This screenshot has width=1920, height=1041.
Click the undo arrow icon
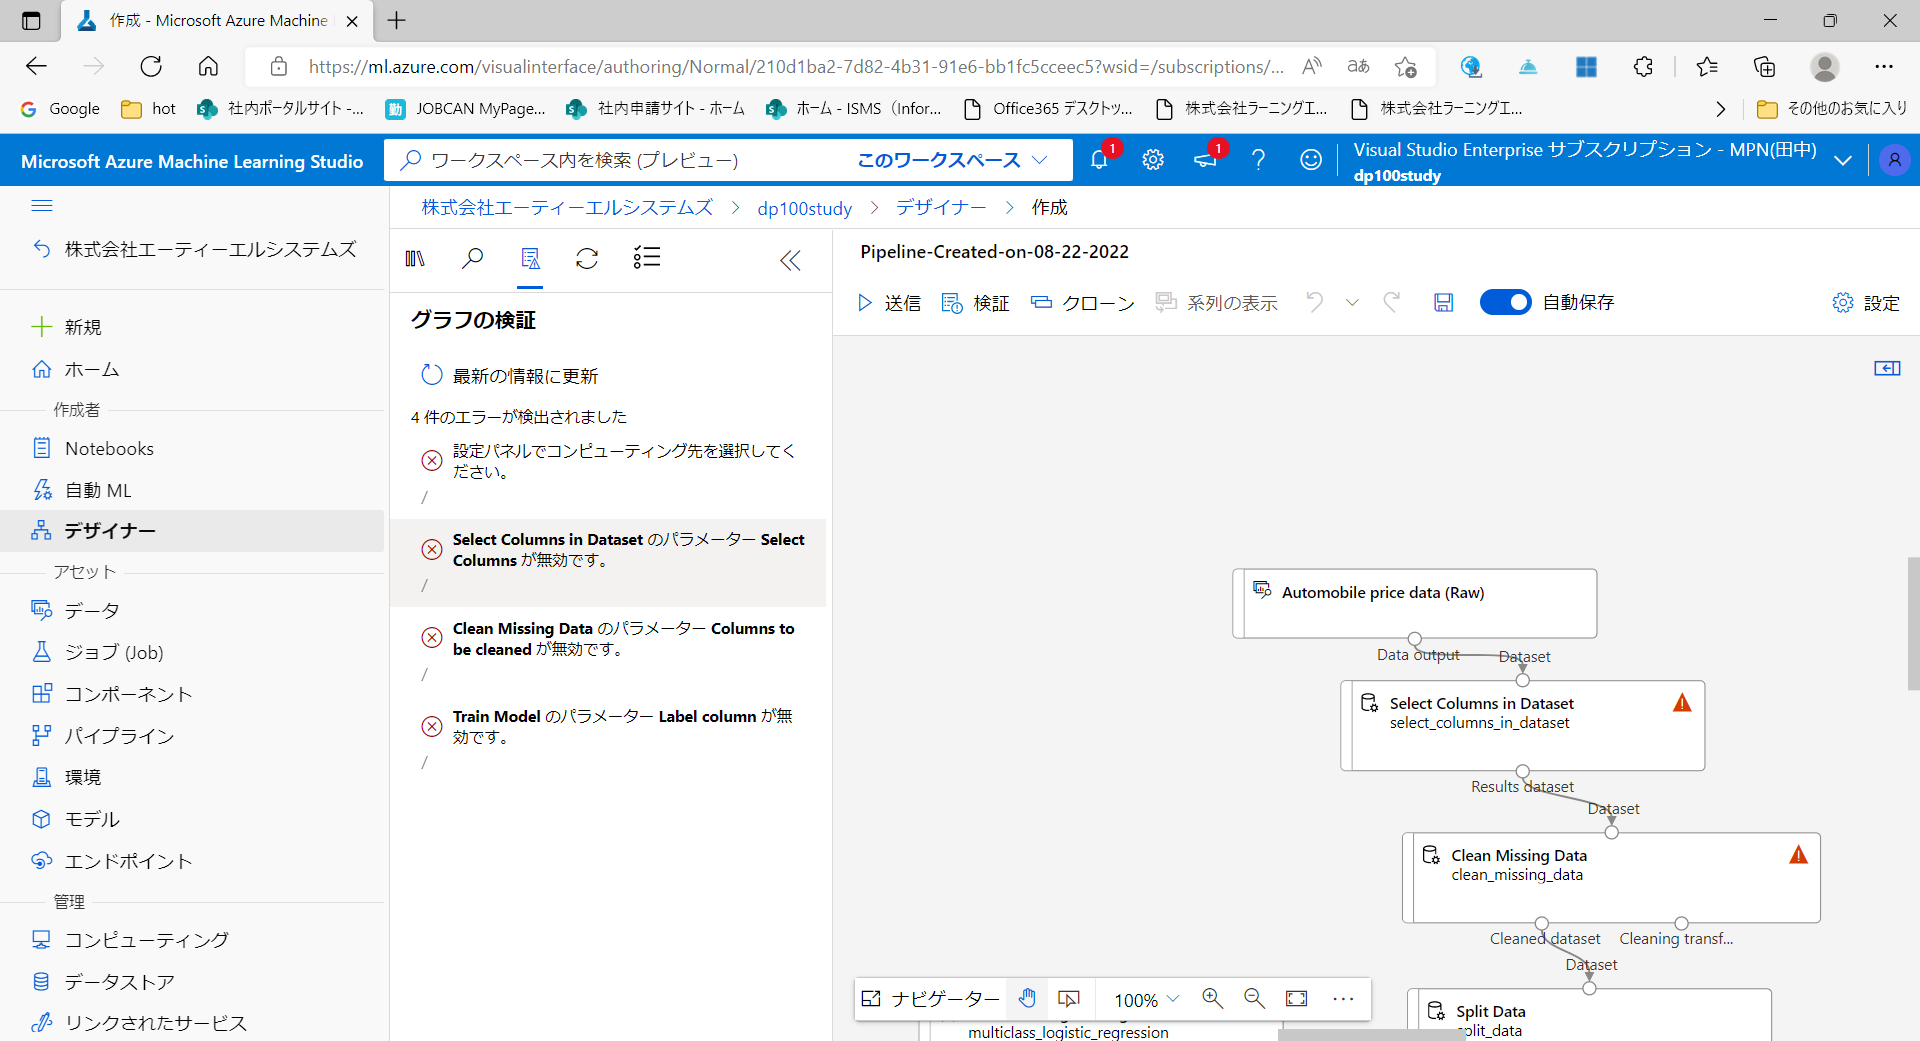click(x=1315, y=302)
